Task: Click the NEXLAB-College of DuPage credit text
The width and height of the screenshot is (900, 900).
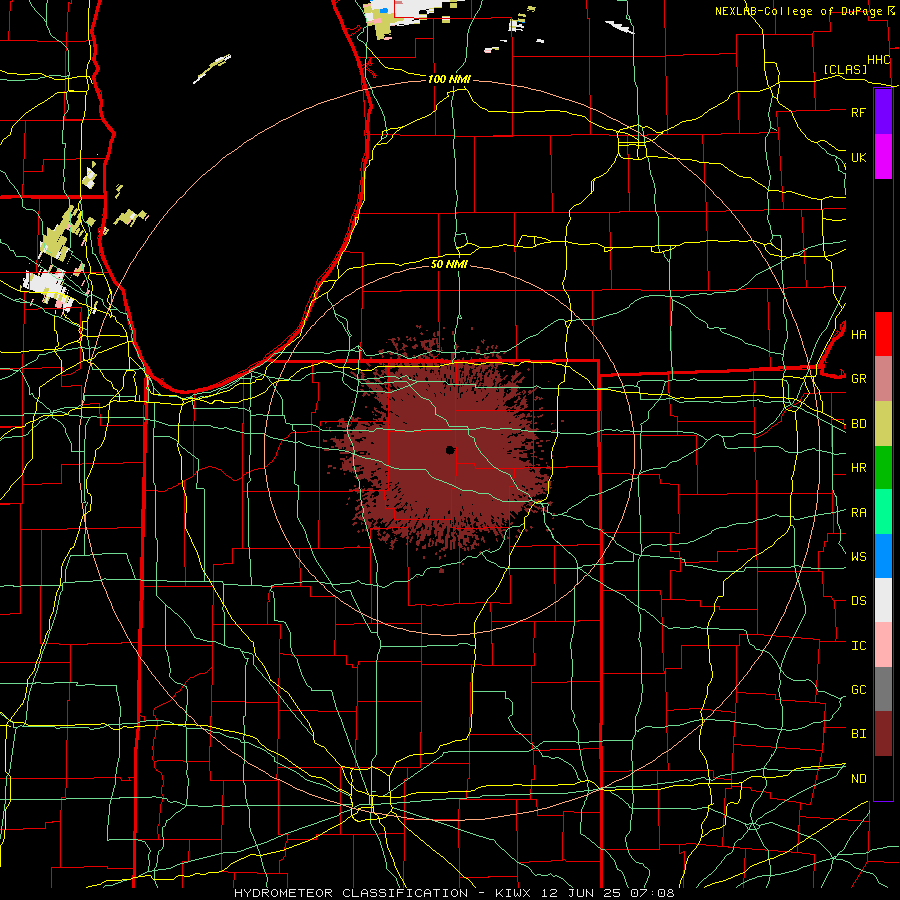Action: (x=798, y=11)
